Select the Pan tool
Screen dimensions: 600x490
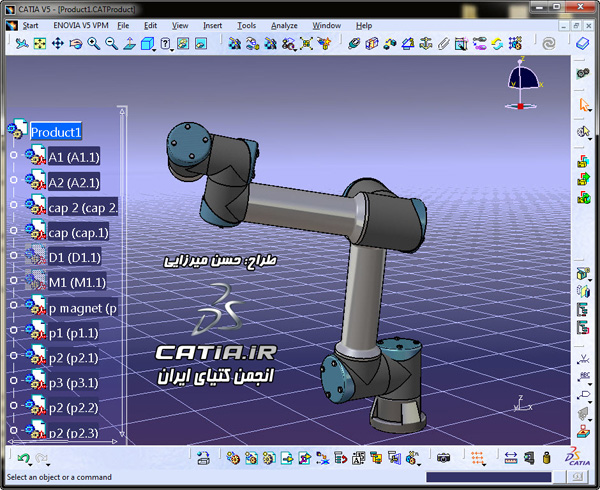point(58,44)
